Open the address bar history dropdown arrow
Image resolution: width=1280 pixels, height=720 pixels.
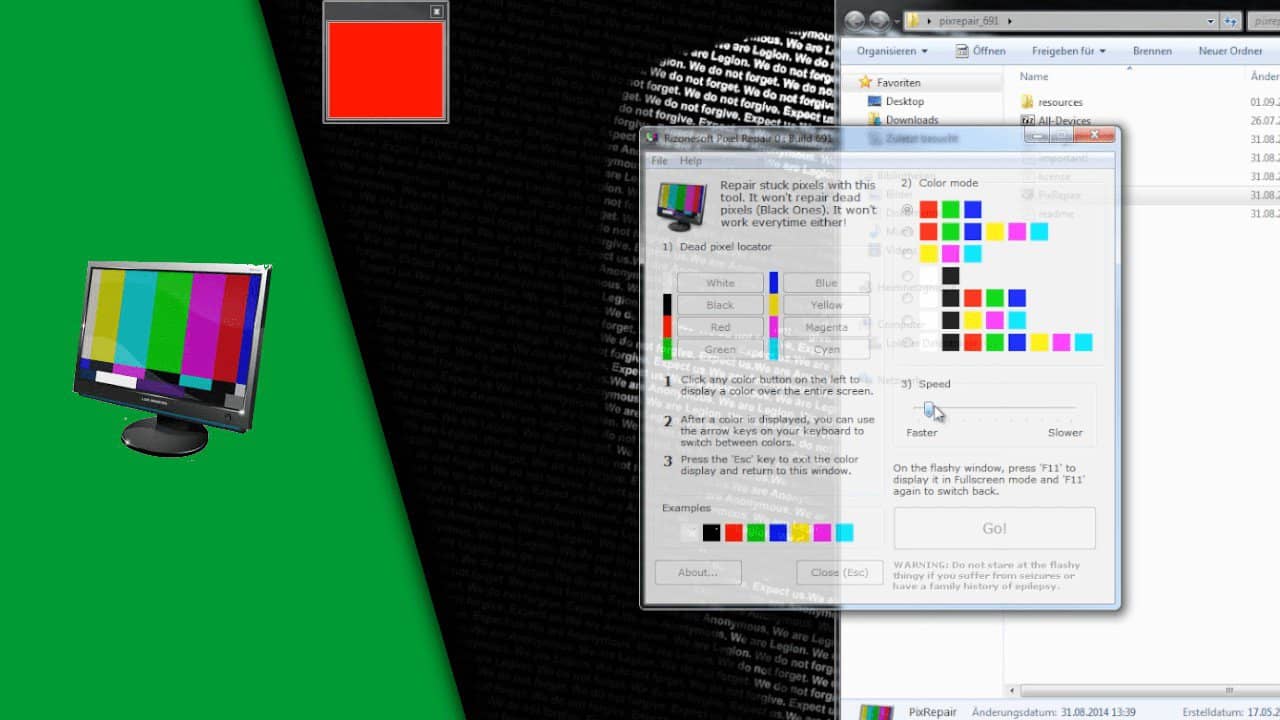1210,20
